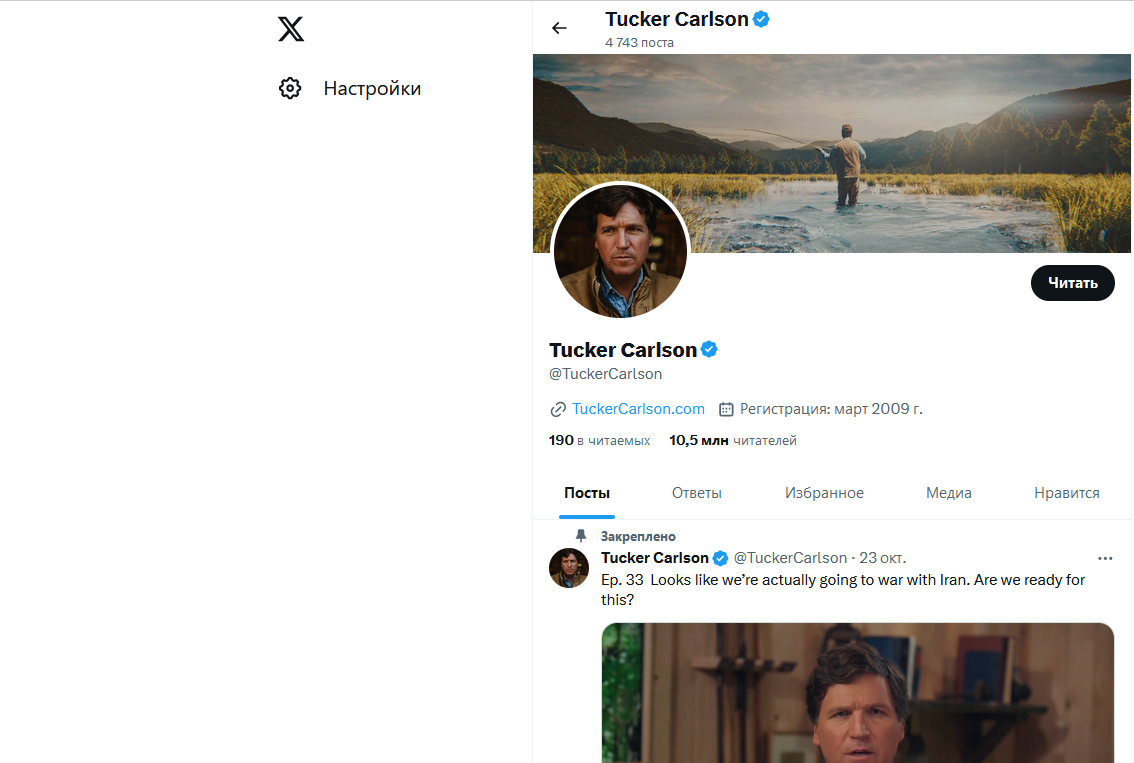Go back using the arrow icon
Viewport: 1134px width, 763px height.
pyautogui.click(x=559, y=28)
